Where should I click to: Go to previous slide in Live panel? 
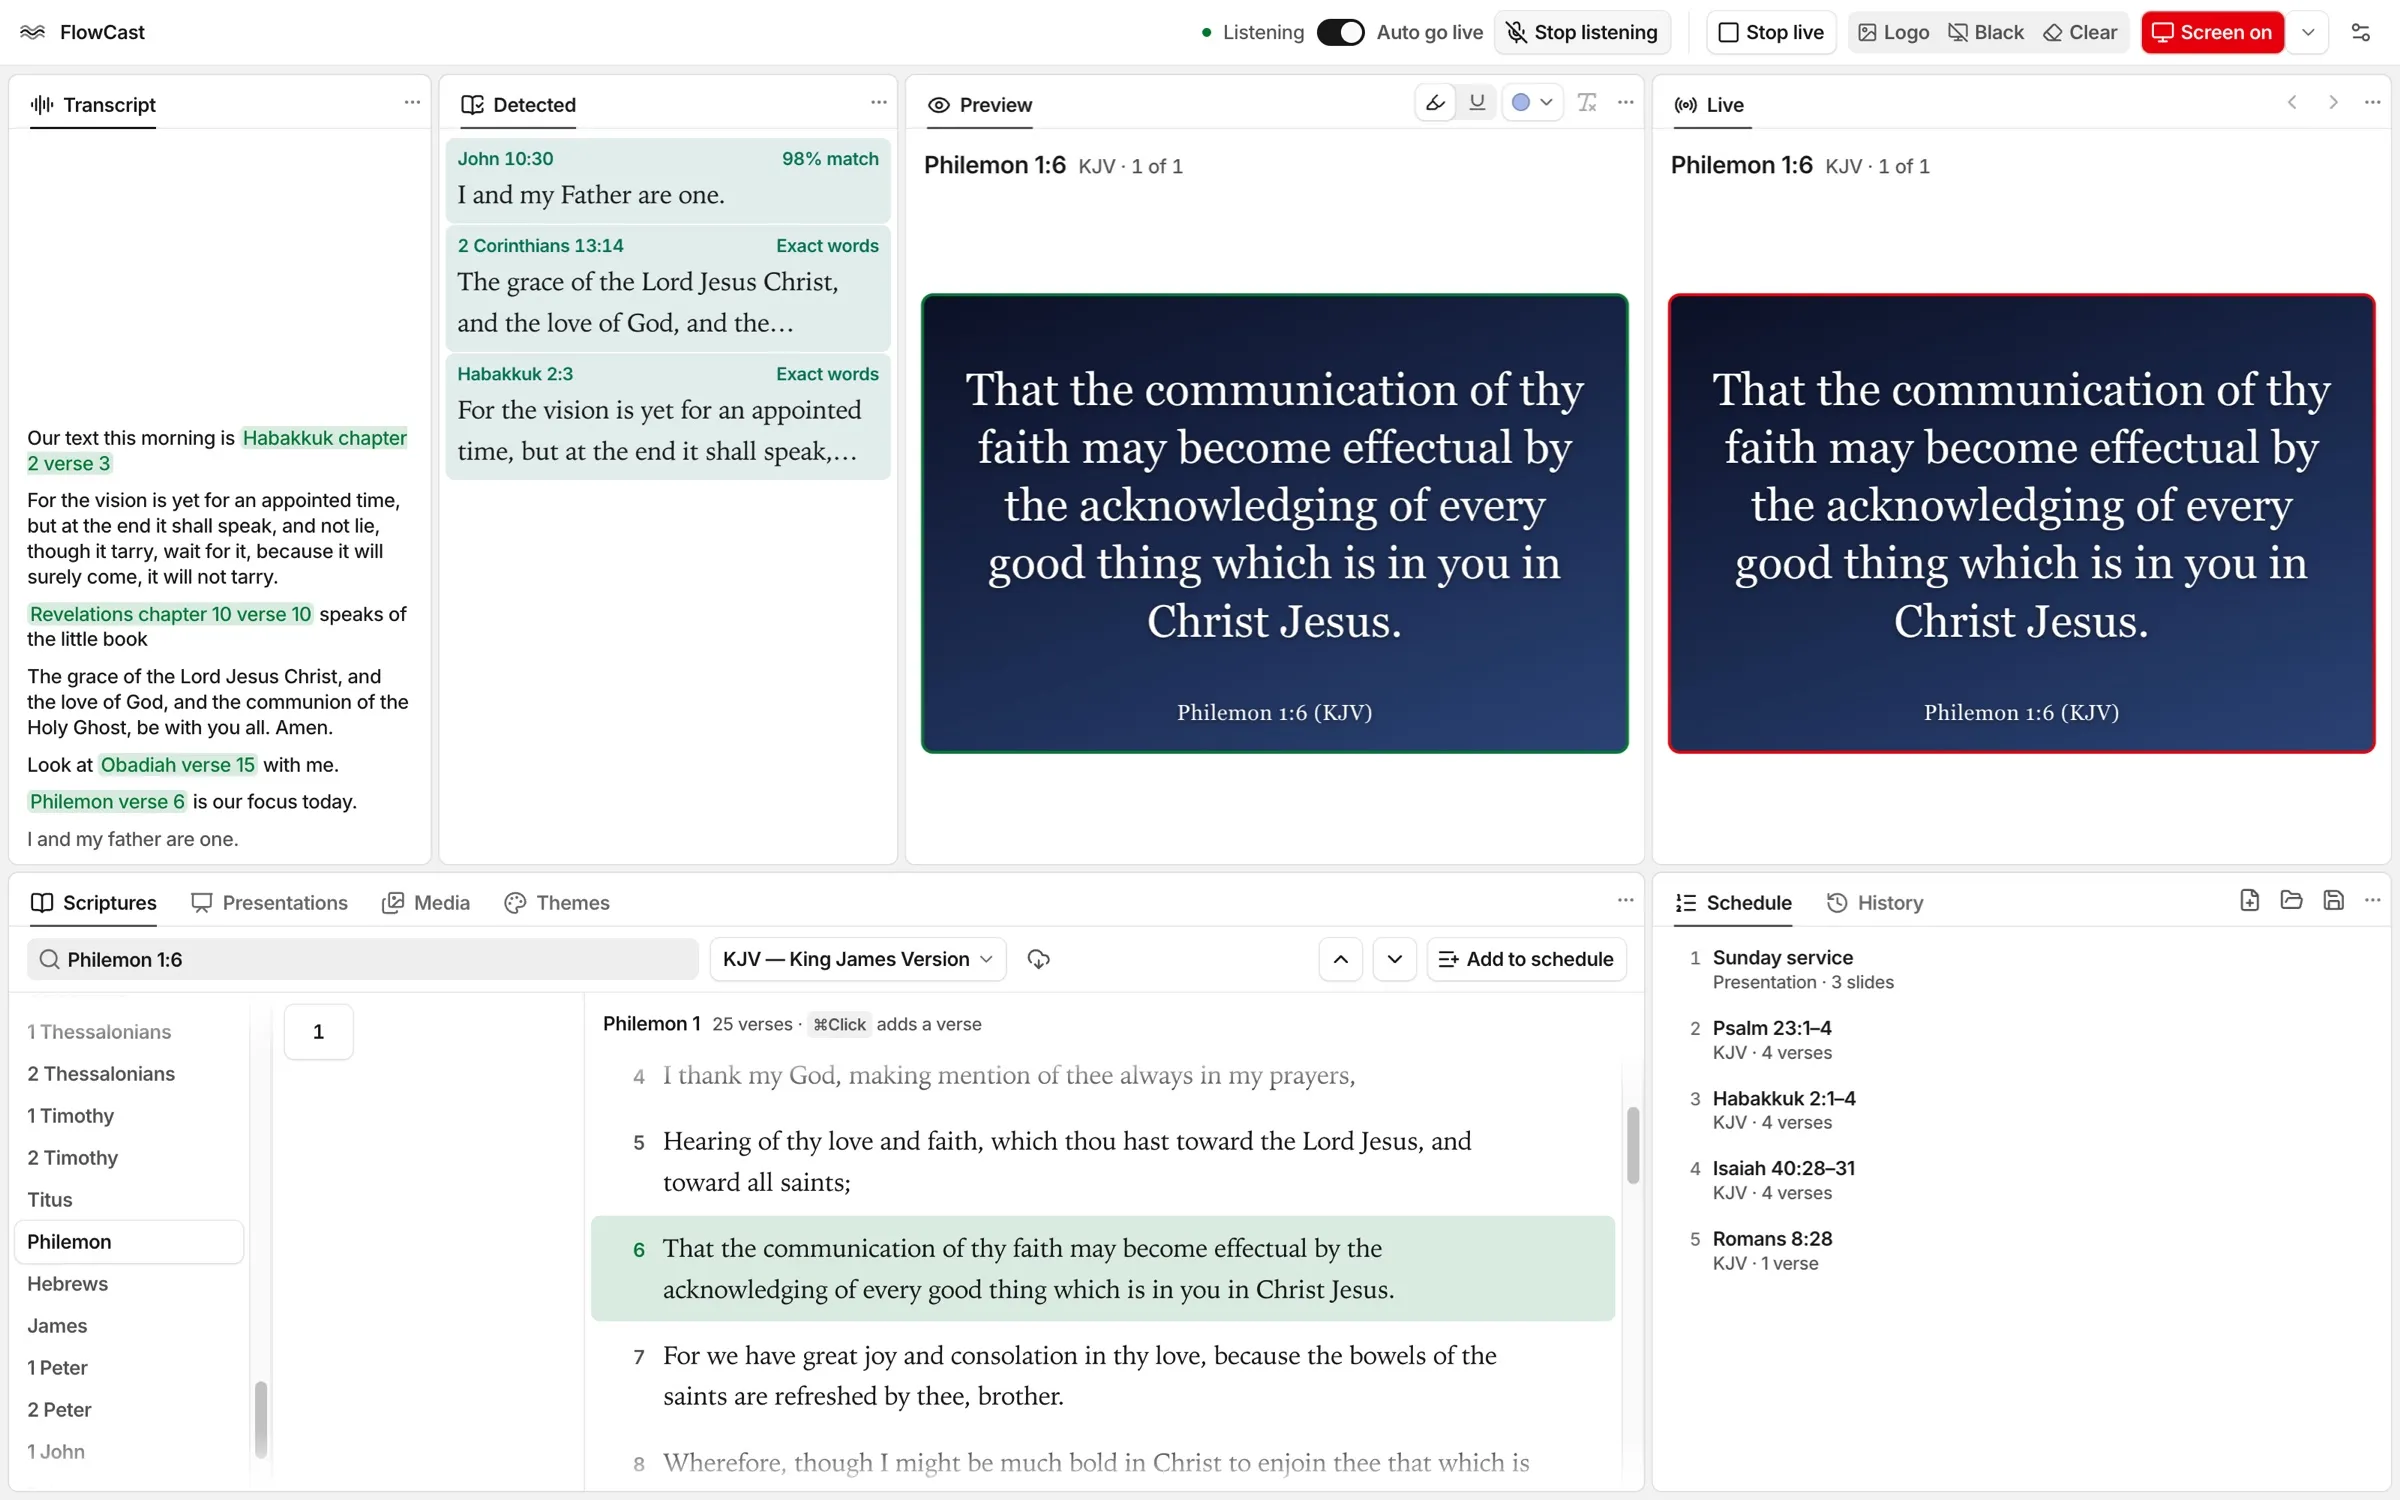(x=2292, y=103)
